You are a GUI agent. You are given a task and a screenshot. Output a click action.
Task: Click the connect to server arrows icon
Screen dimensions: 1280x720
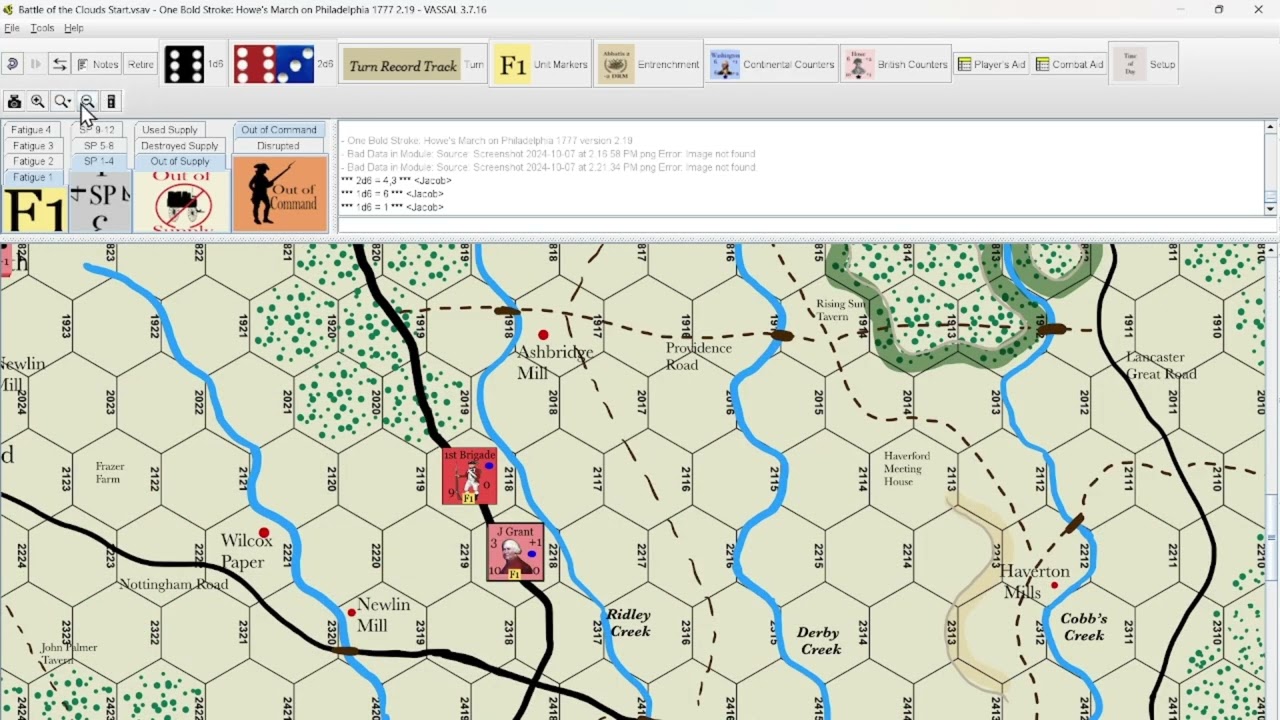pos(60,64)
